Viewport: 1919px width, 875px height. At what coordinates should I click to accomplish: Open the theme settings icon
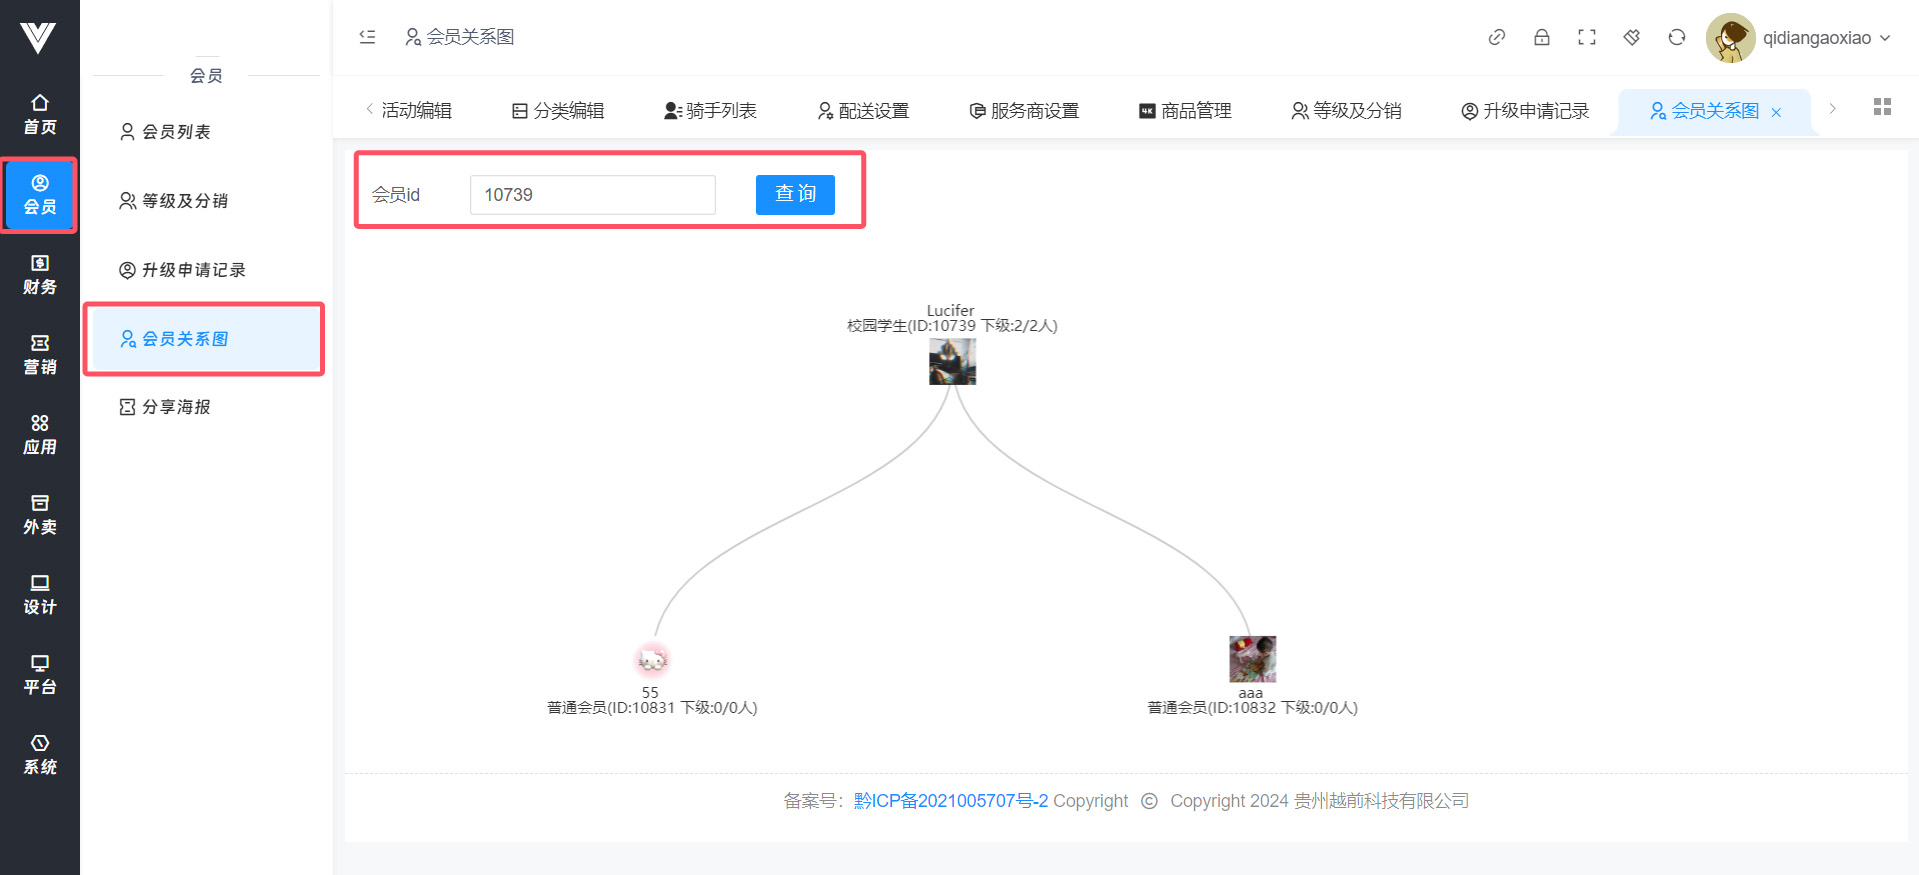pyautogui.click(x=1631, y=37)
